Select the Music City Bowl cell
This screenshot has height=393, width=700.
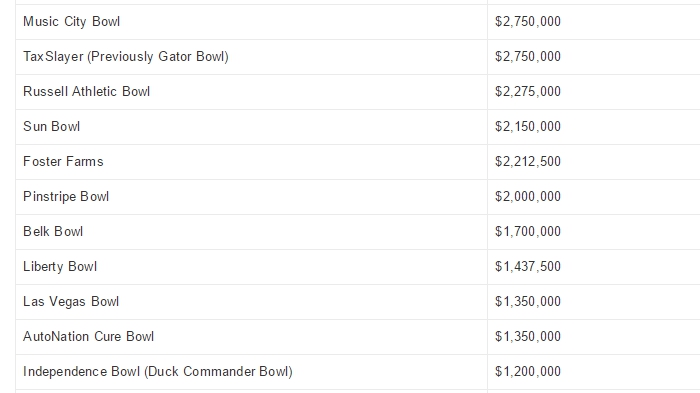(251, 22)
